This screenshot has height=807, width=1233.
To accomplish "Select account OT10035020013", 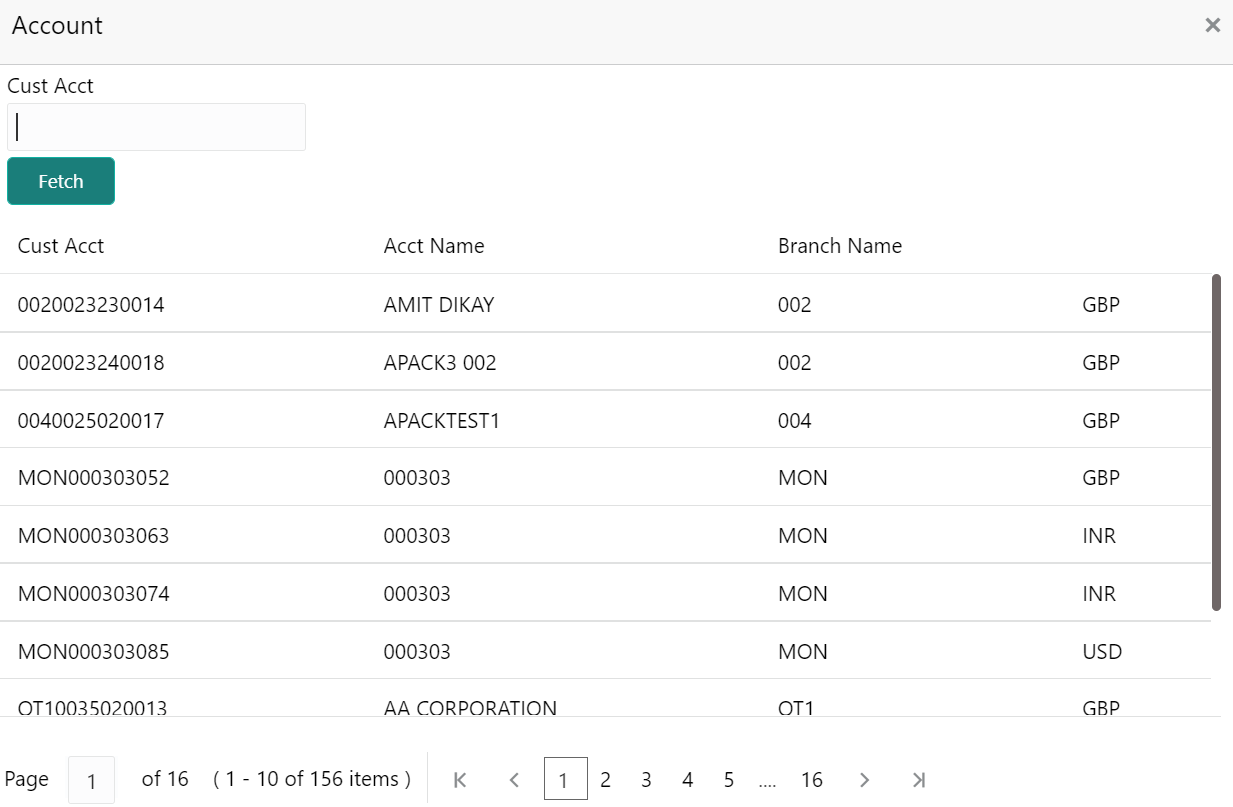I will [x=92, y=708].
